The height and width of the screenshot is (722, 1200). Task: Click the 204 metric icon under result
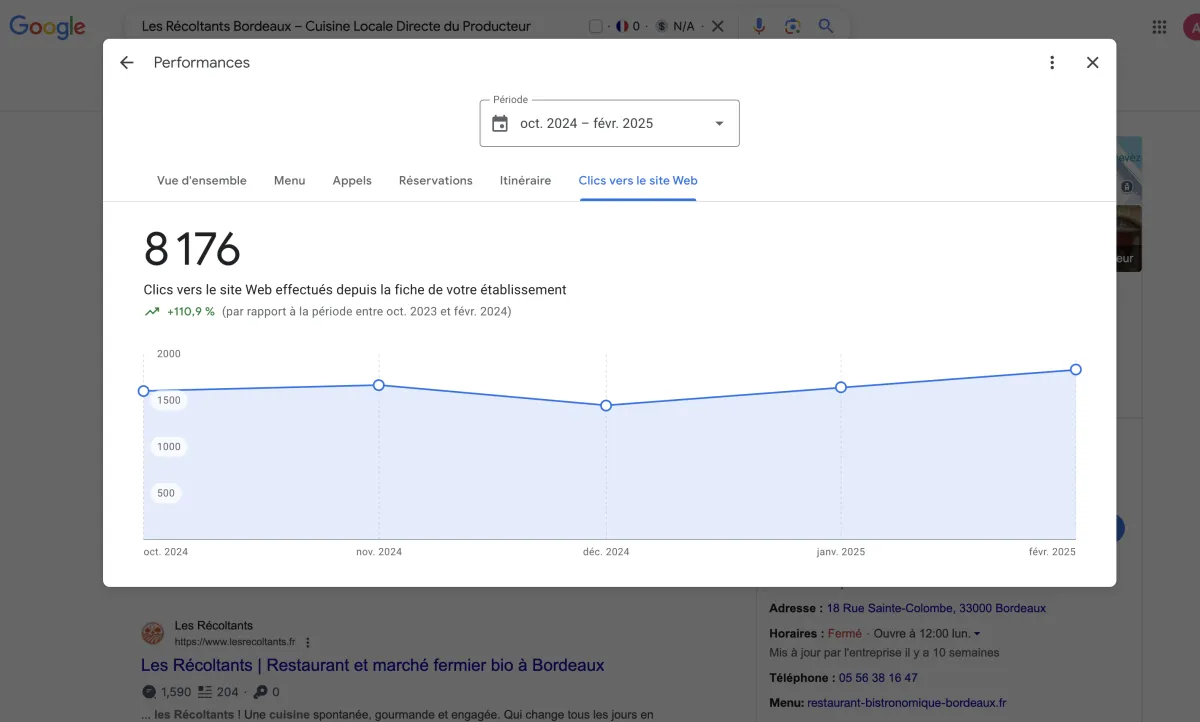[x=205, y=692]
